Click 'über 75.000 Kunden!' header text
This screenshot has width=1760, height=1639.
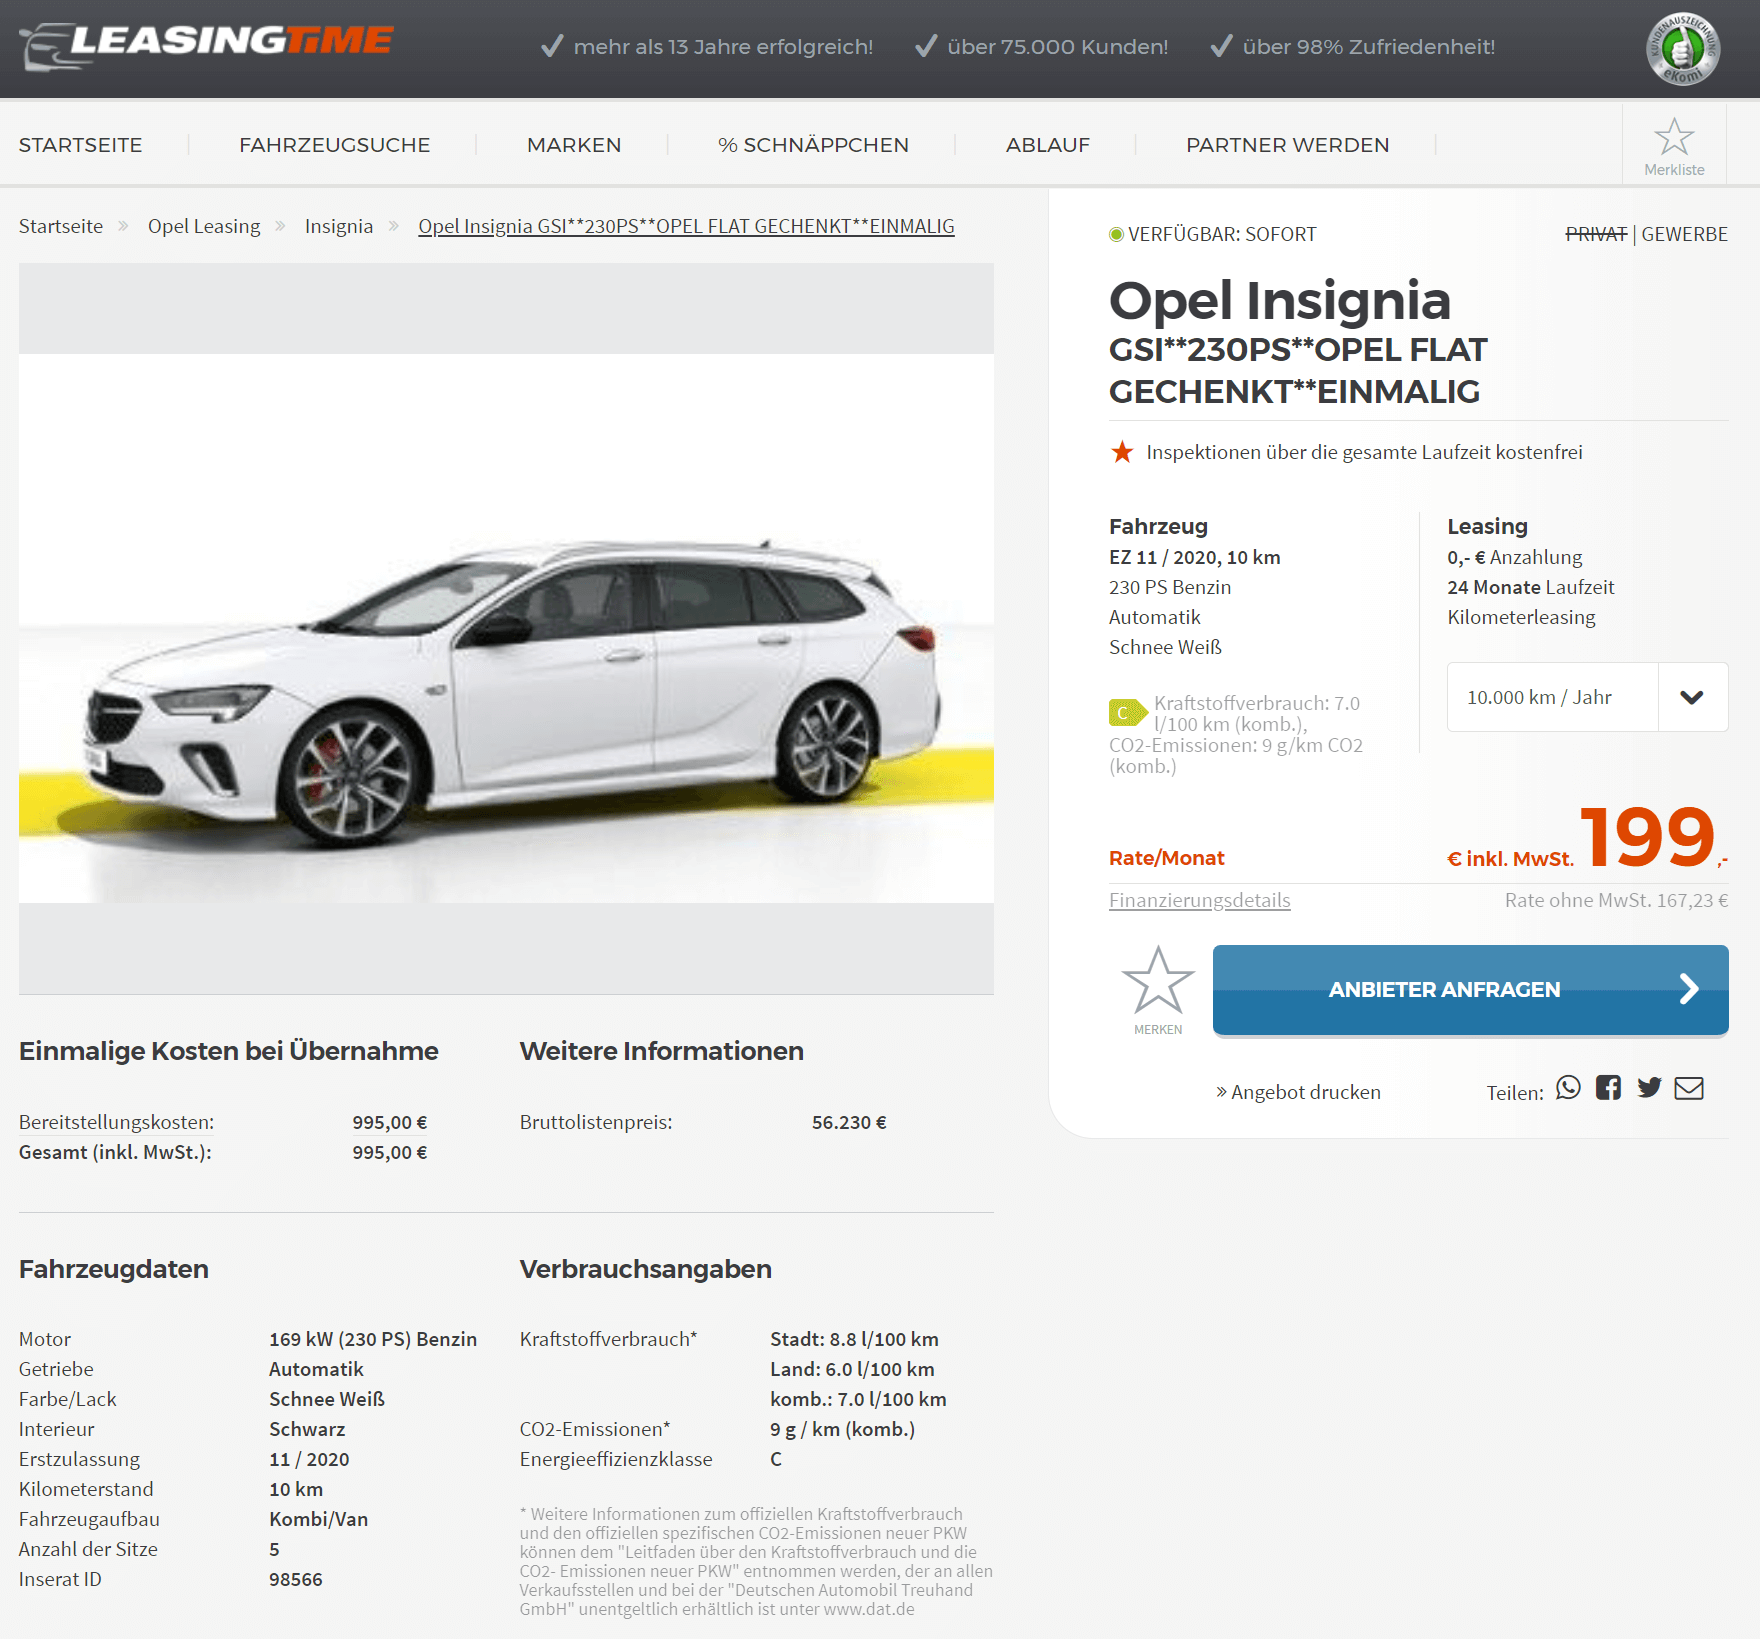(x=1057, y=47)
